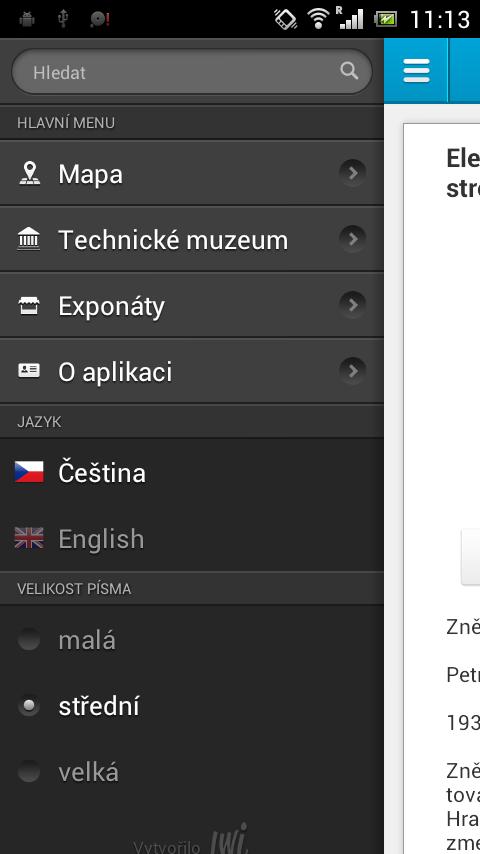
Task: Switch language to Čeština
Action: coord(192,472)
